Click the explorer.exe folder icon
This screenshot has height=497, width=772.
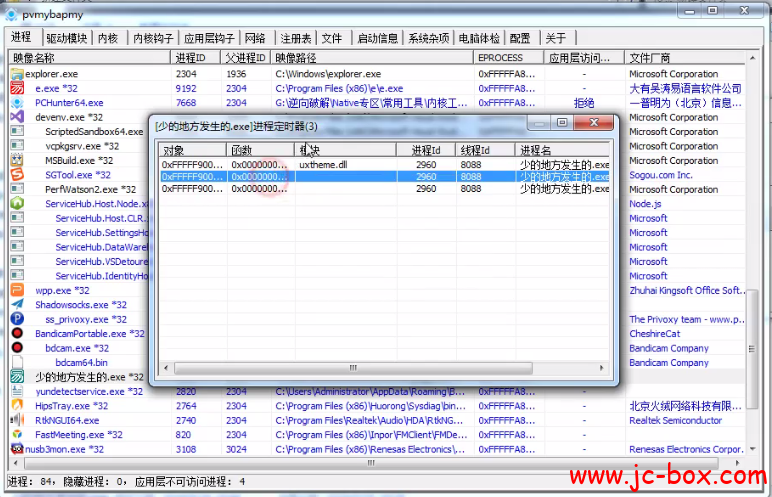(x=17, y=74)
